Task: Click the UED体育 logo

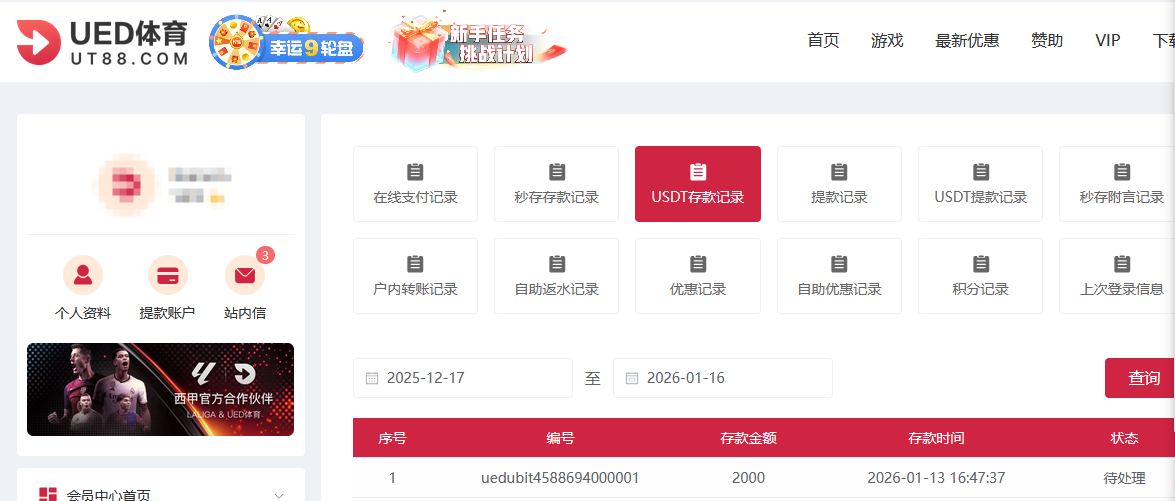Action: point(102,43)
